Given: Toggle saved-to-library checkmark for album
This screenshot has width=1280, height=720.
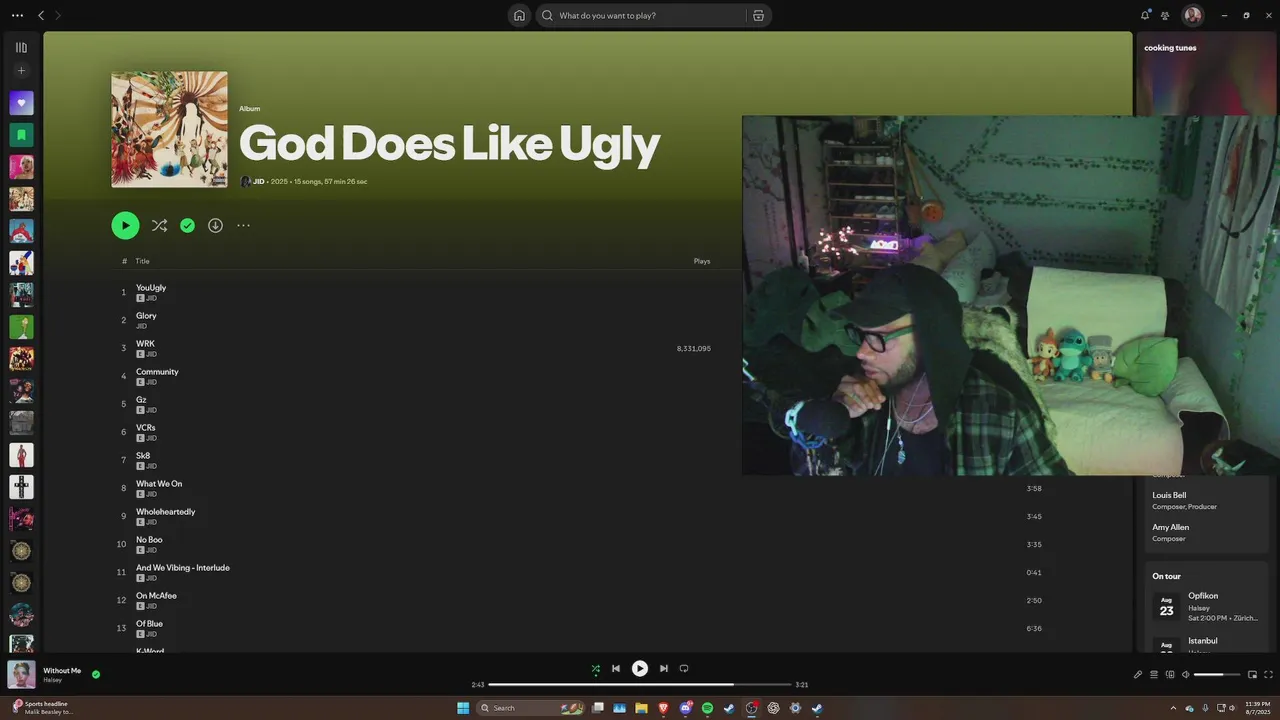Looking at the screenshot, I should click(187, 225).
